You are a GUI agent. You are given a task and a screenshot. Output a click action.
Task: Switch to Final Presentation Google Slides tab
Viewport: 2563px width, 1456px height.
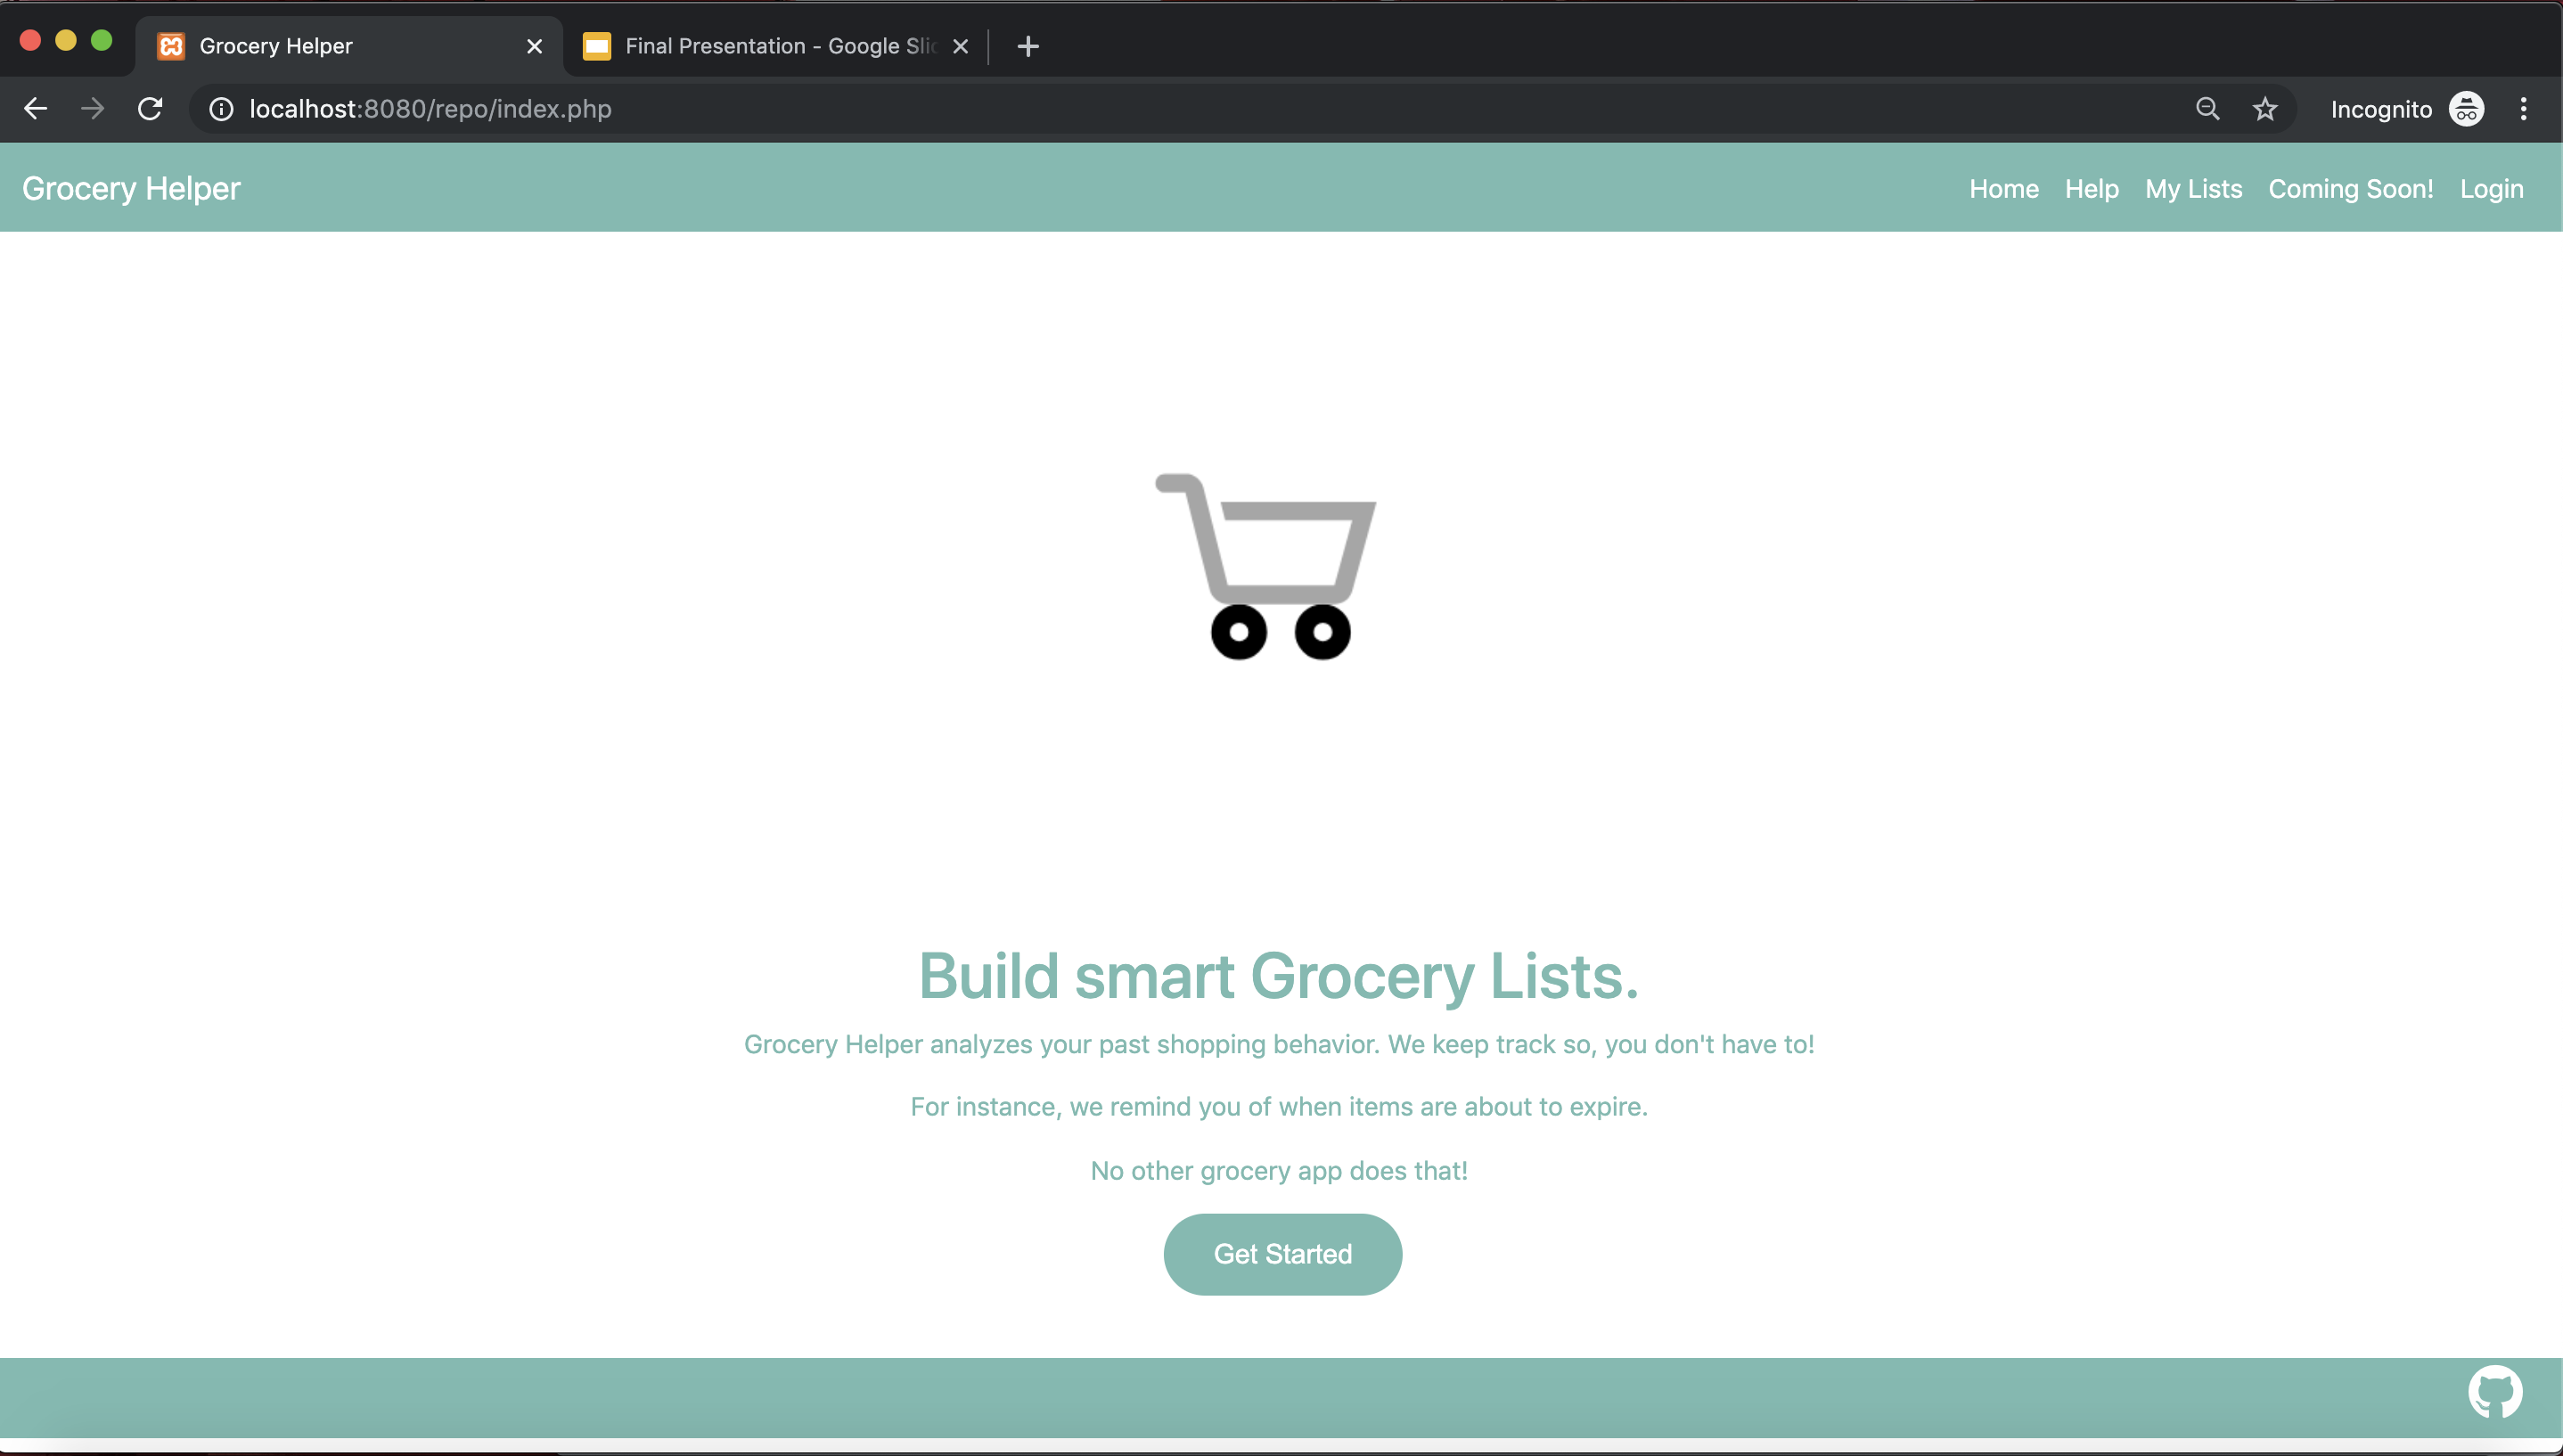(x=775, y=46)
